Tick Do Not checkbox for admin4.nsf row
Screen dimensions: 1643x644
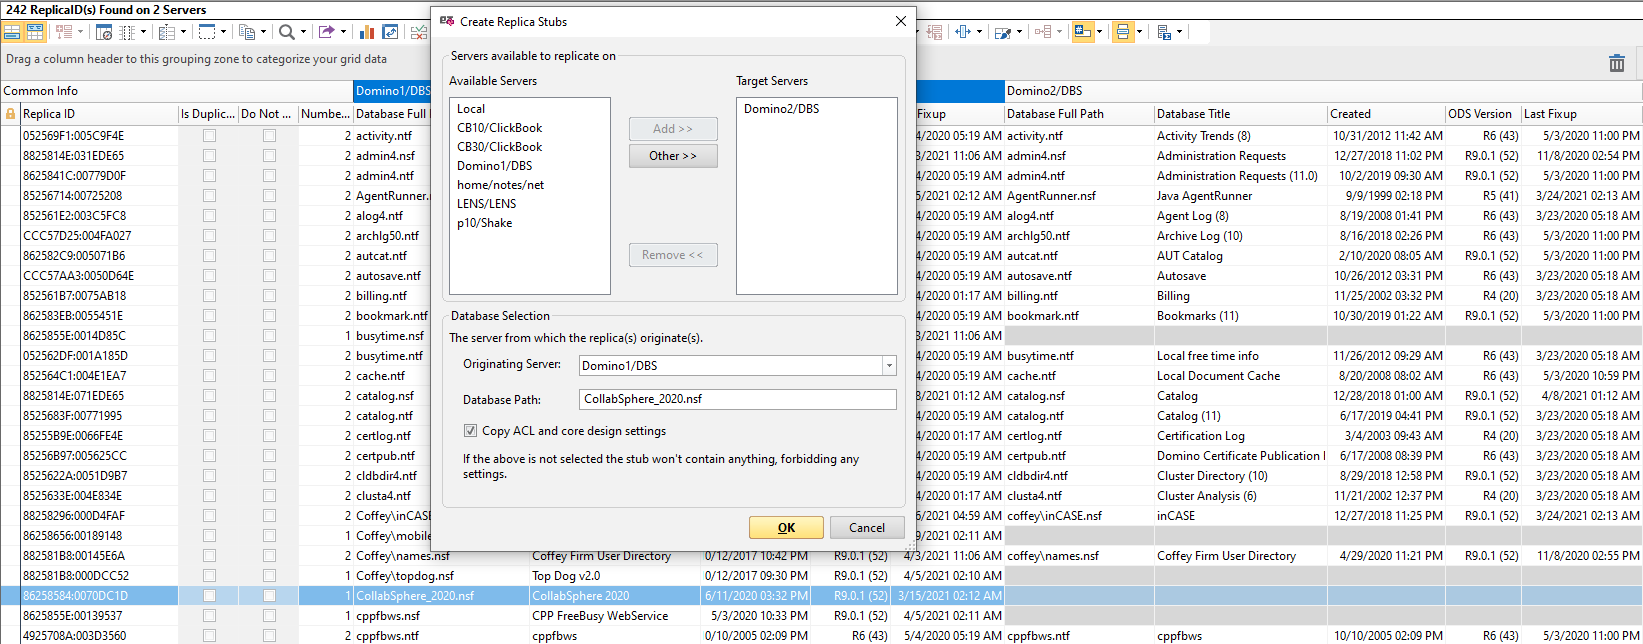point(269,156)
